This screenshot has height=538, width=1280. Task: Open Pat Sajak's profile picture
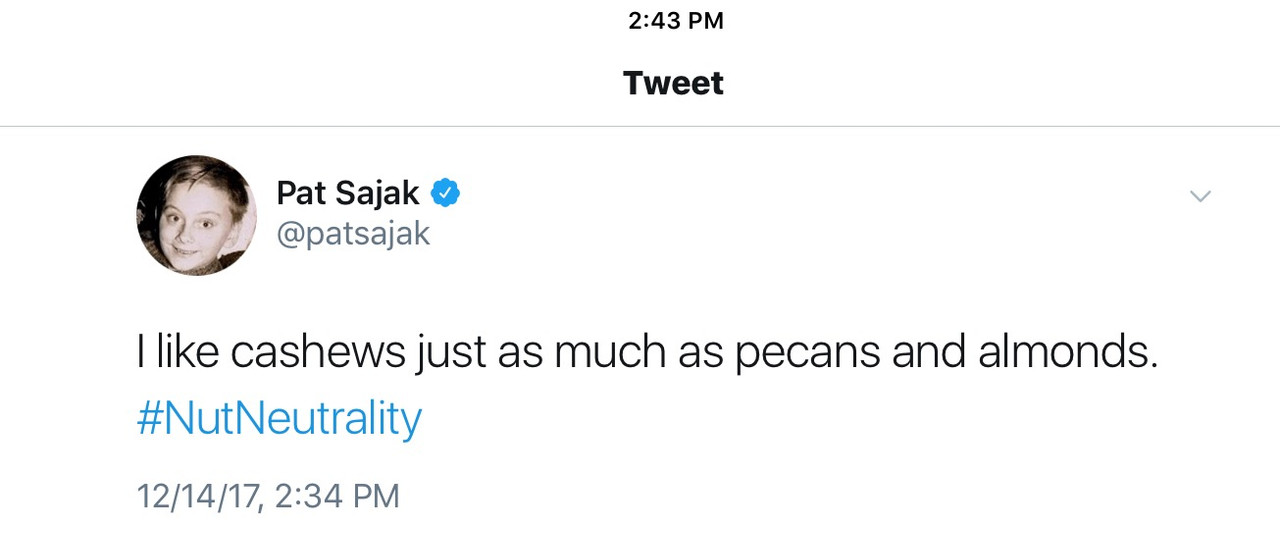point(196,215)
